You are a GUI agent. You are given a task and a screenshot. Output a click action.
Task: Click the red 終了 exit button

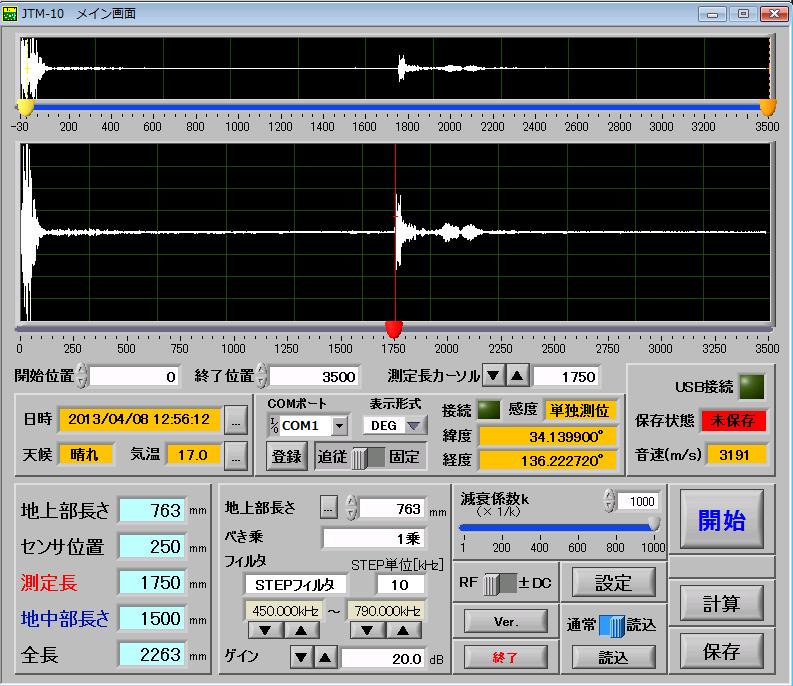point(505,657)
